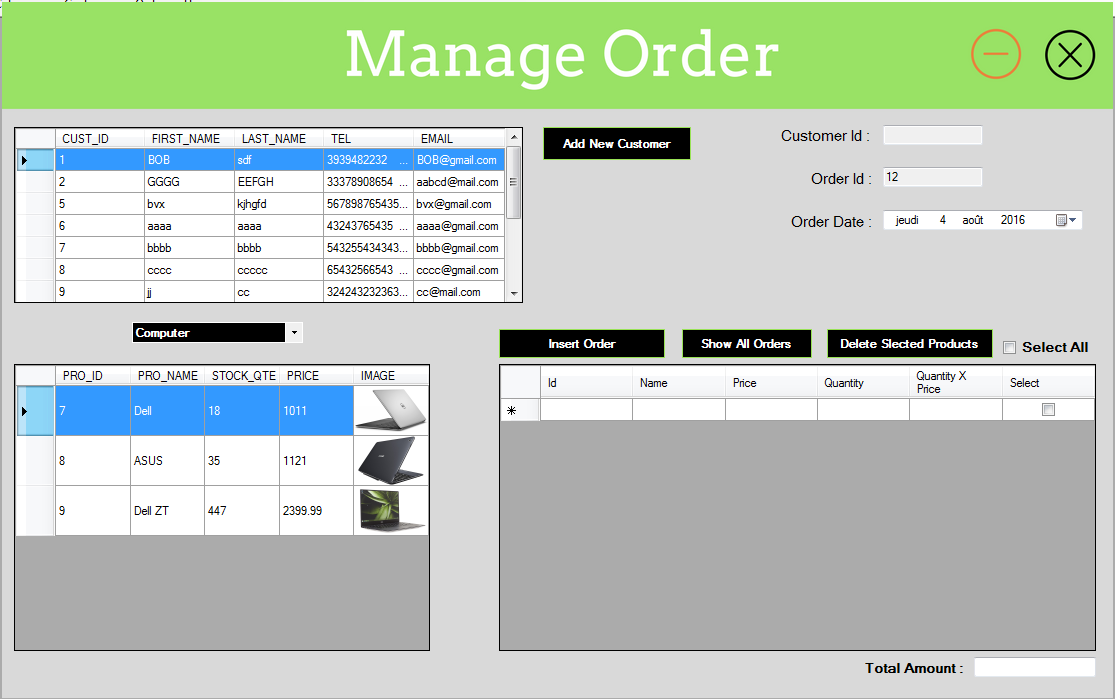Screen dimensions: 1115x699
Task: Click the Delete Slected Products button
Action: (x=909, y=343)
